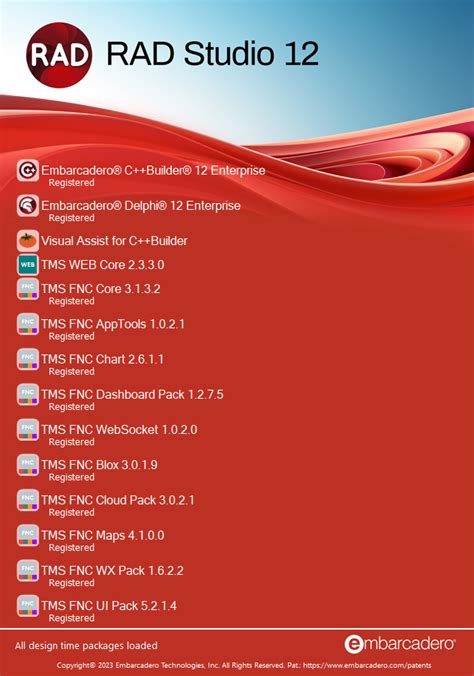This screenshot has height=676, width=474.
Task: Click Registered under TMS FNC AppTools
Action: [72, 337]
